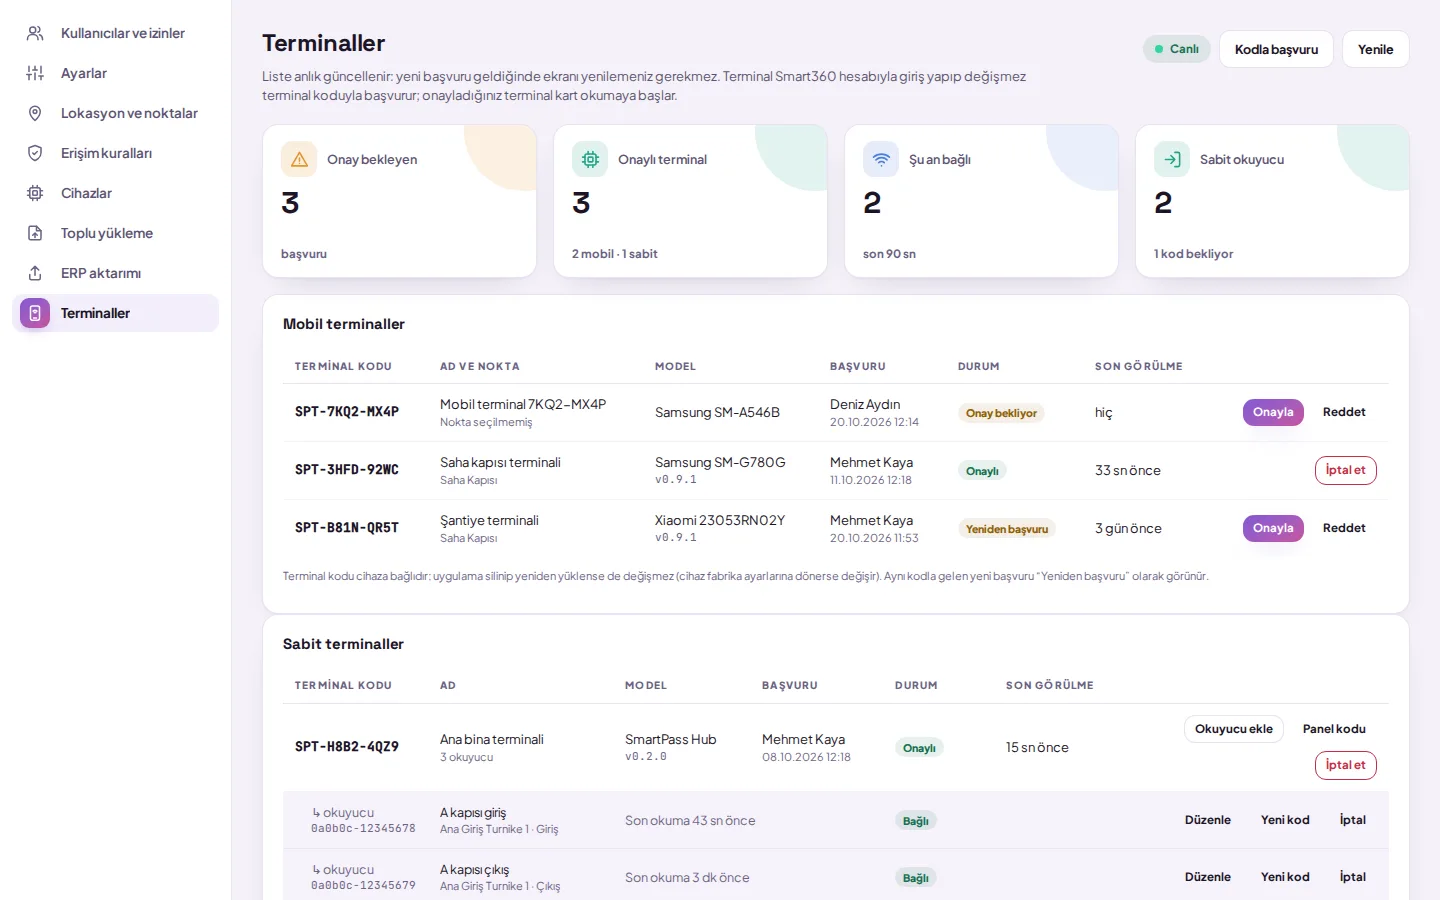The width and height of the screenshot is (1440, 900).
Task: Edit the A kapısı çıkış reader
Action: (1208, 877)
